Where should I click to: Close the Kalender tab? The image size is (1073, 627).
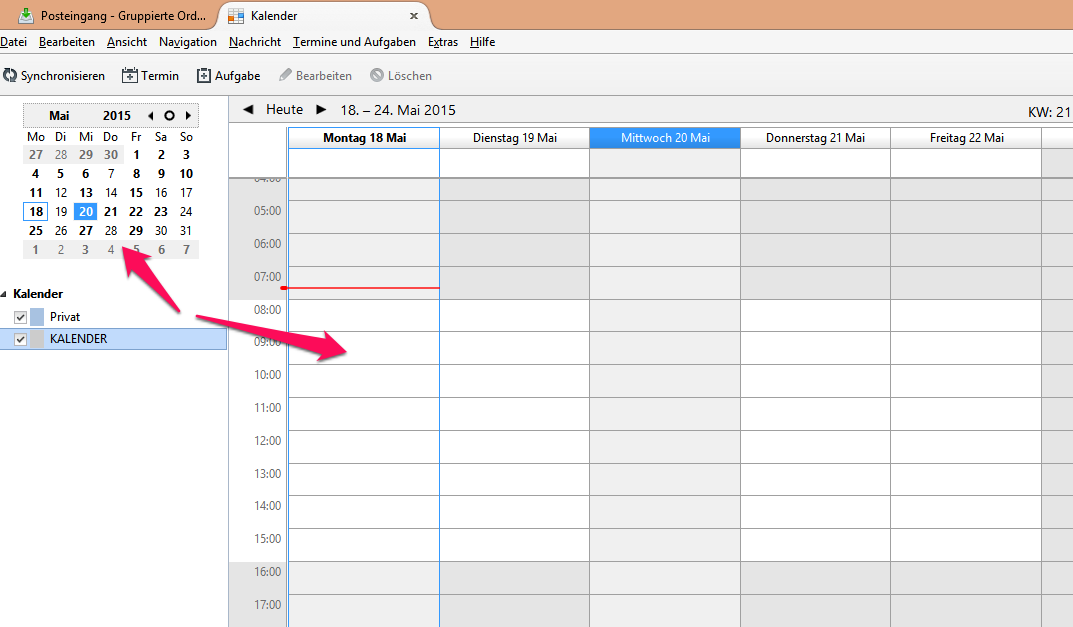coord(413,16)
